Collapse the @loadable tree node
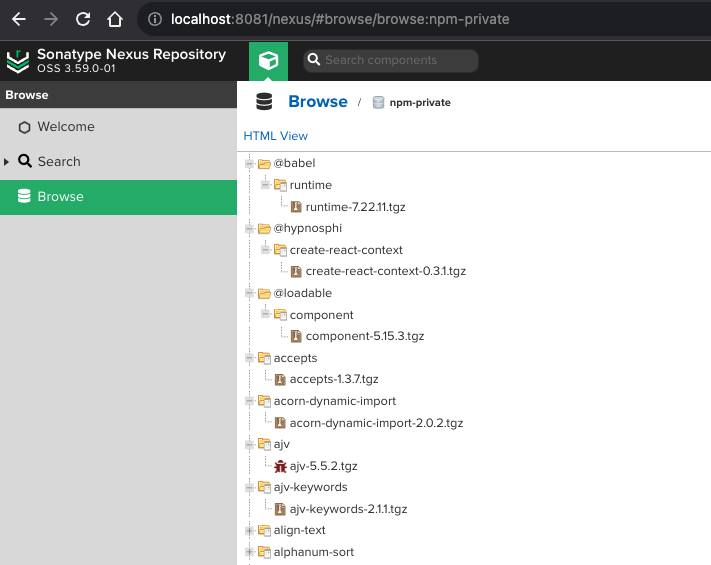The image size is (711, 565). 249,293
